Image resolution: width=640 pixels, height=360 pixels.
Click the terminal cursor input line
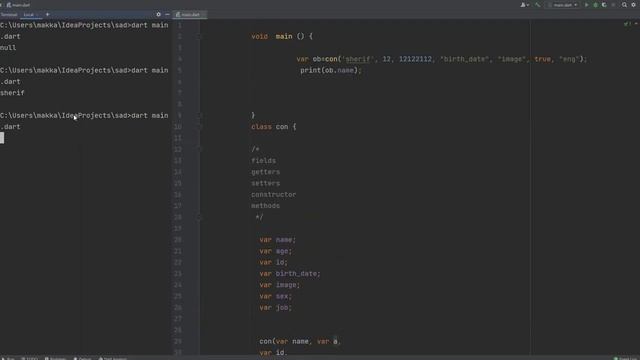tap(2, 138)
